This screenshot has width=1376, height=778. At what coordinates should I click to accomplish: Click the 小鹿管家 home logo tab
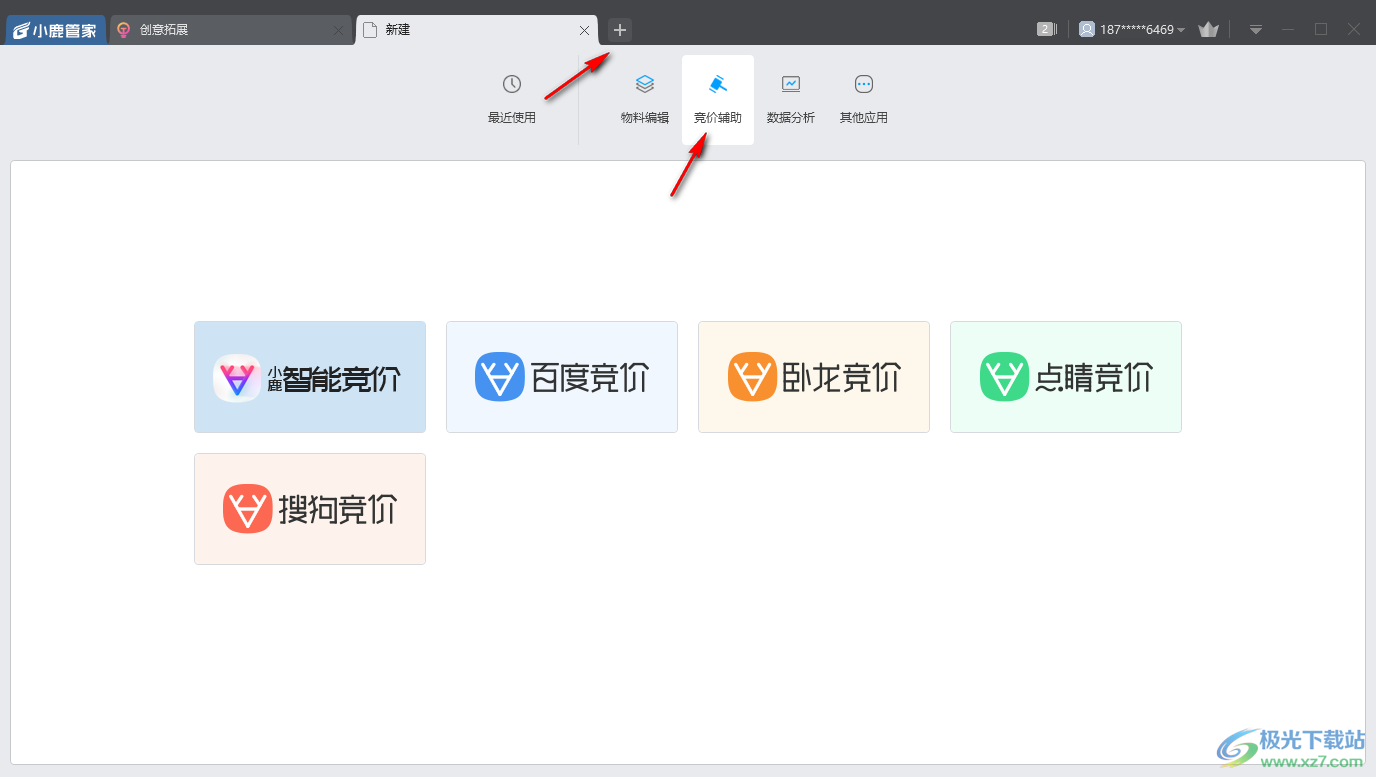56,30
